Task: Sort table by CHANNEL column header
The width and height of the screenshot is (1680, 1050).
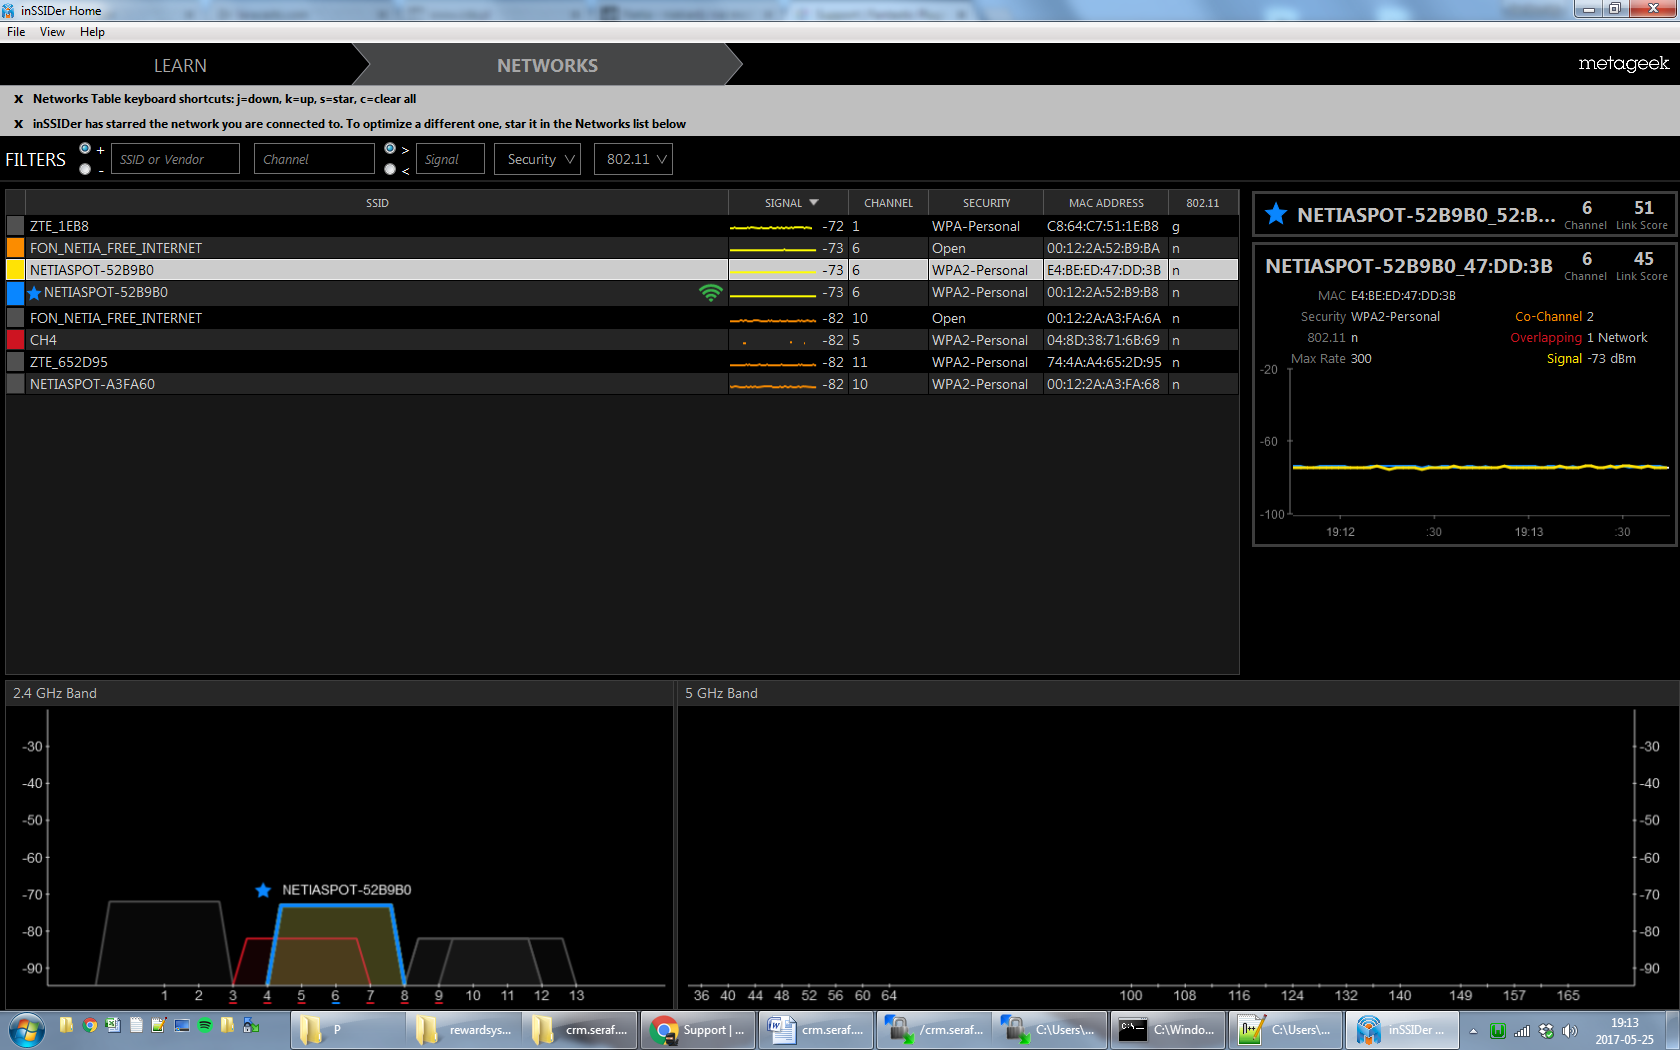Action: [x=888, y=202]
